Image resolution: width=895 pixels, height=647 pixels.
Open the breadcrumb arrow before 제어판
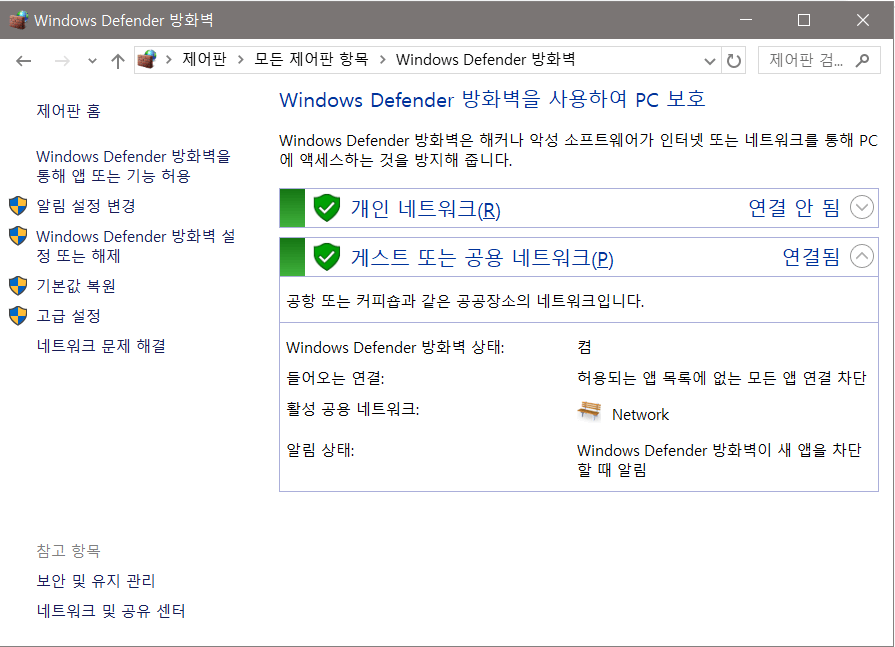click(x=168, y=60)
